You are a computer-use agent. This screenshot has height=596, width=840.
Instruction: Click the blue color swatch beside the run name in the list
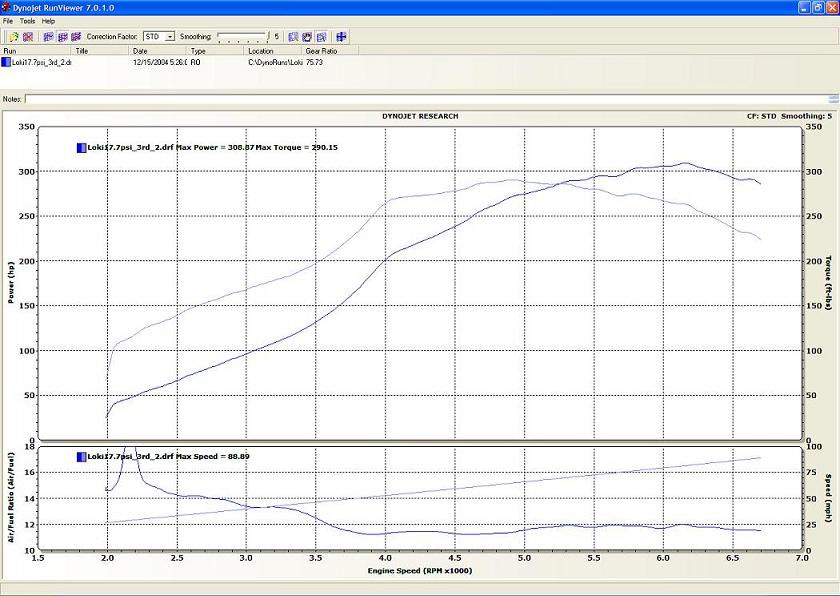click(6, 62)
